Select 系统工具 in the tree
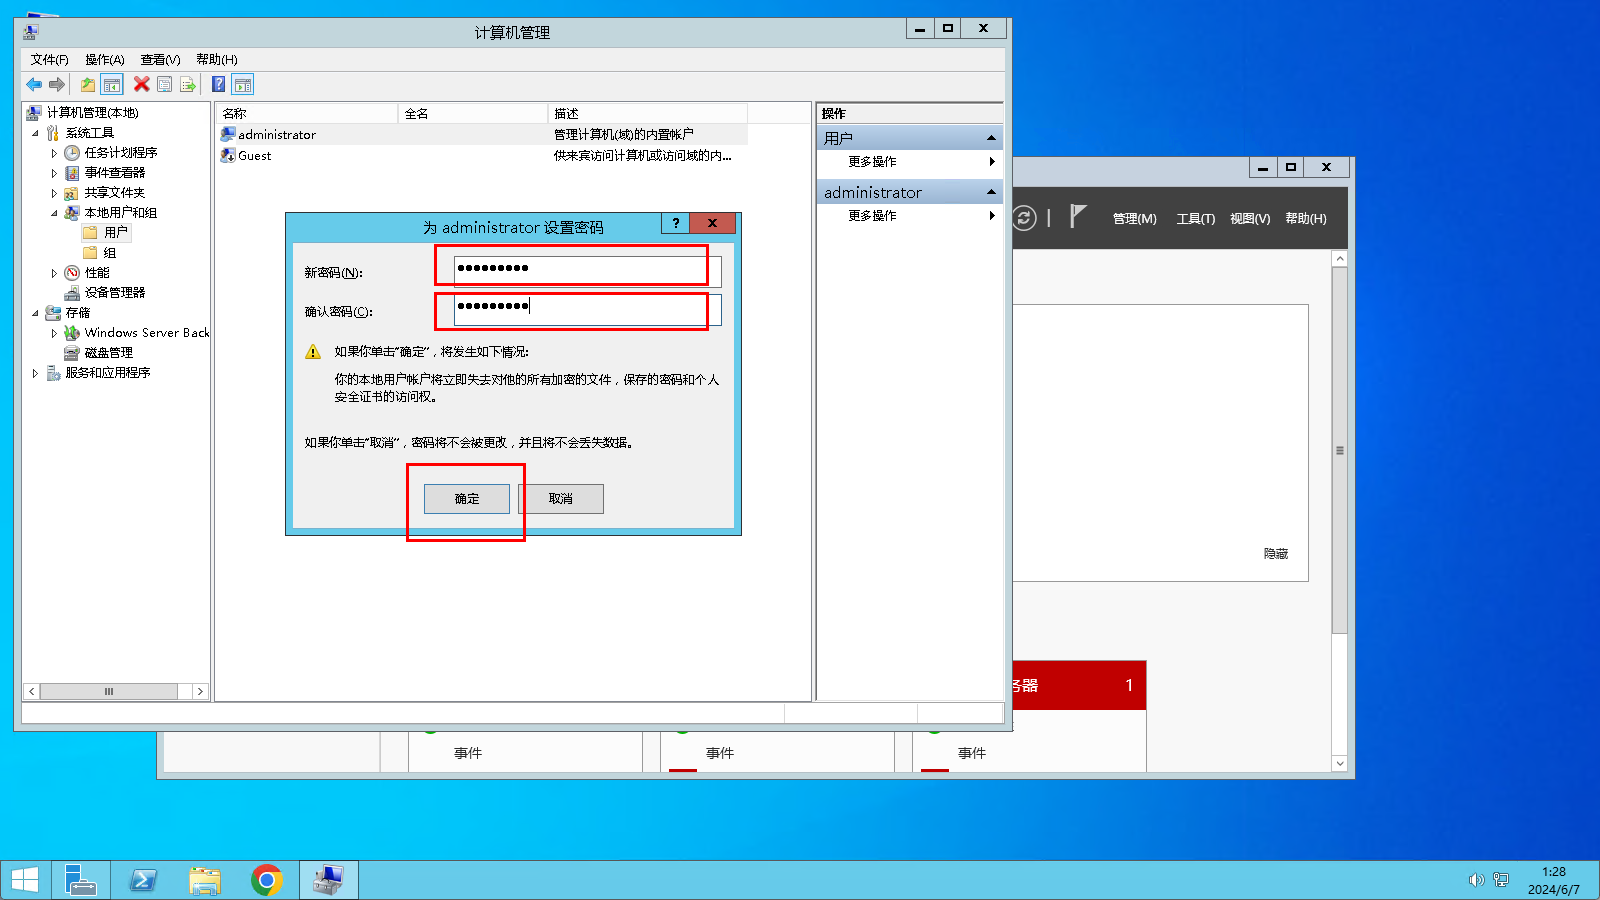Screen dimensions: 1600x900 90,133
